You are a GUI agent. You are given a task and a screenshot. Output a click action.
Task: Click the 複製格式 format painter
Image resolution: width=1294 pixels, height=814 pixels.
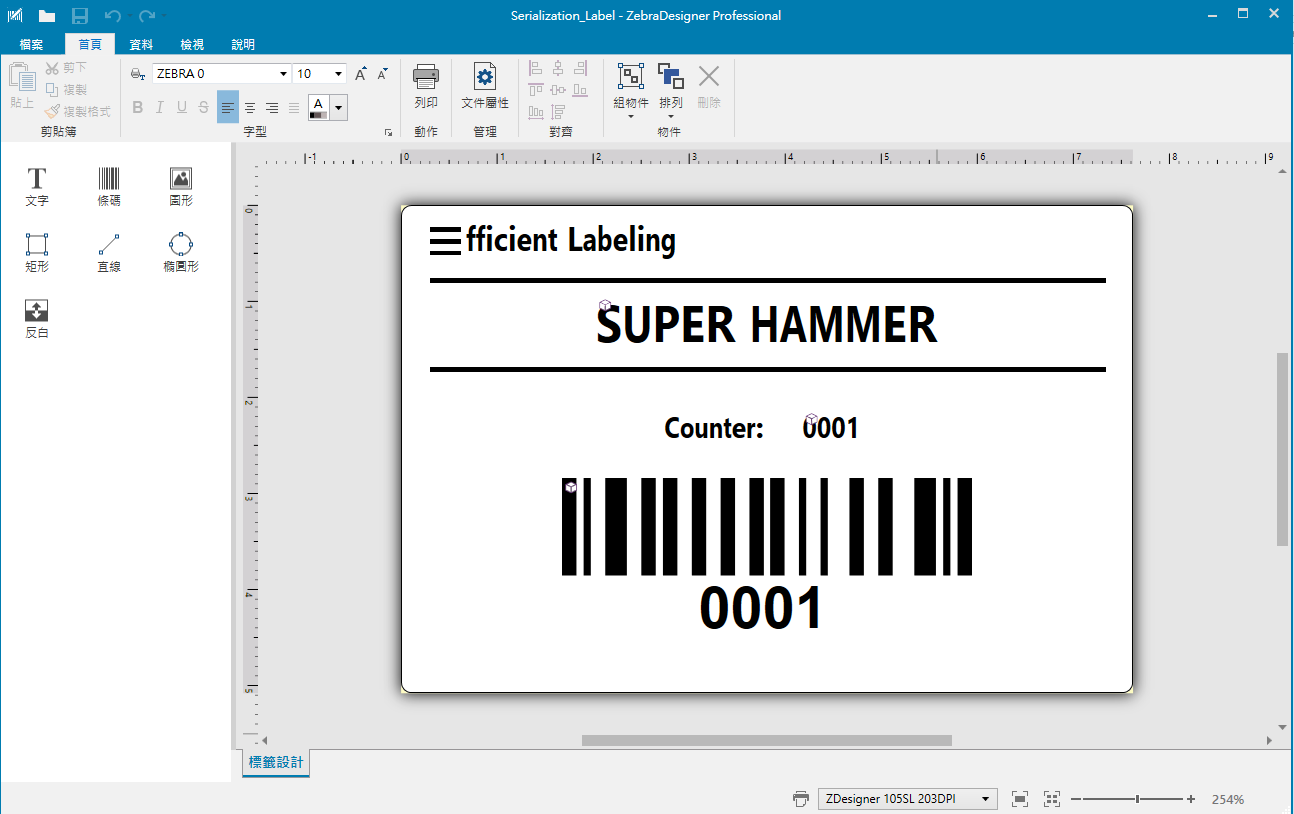click(77, 111)
